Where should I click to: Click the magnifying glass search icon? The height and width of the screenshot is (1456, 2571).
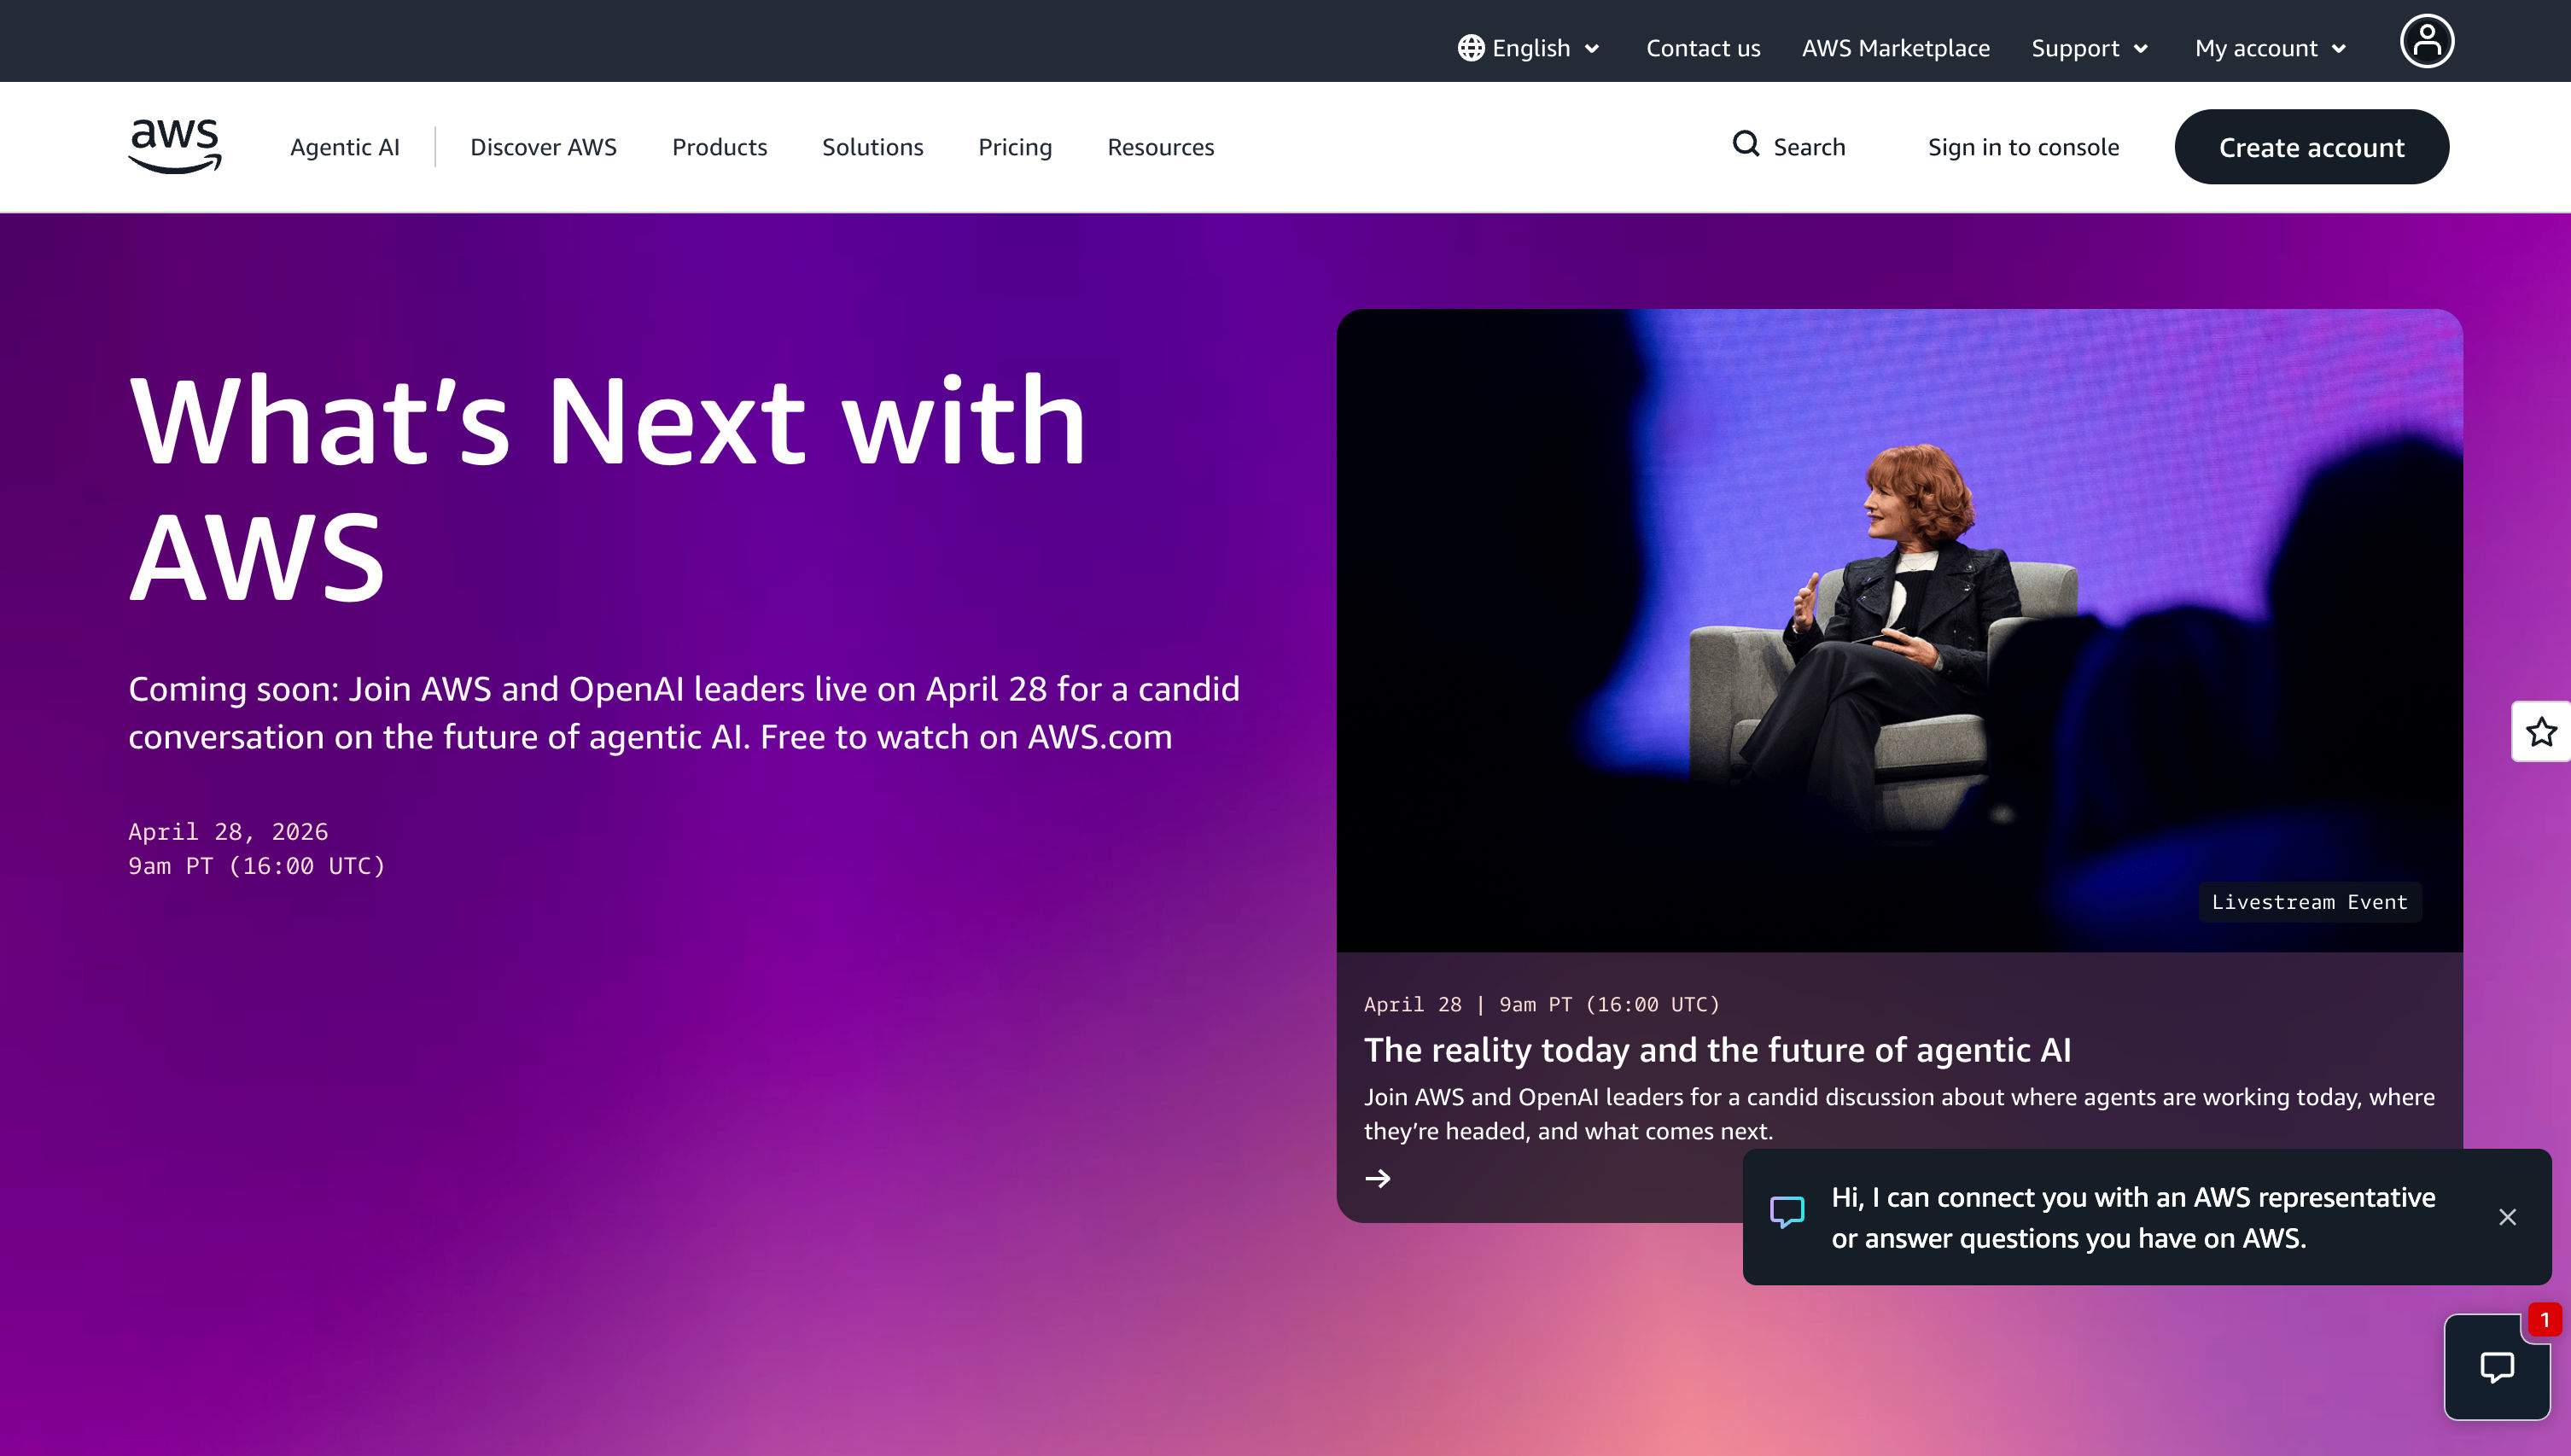[x=1746, y=144]
